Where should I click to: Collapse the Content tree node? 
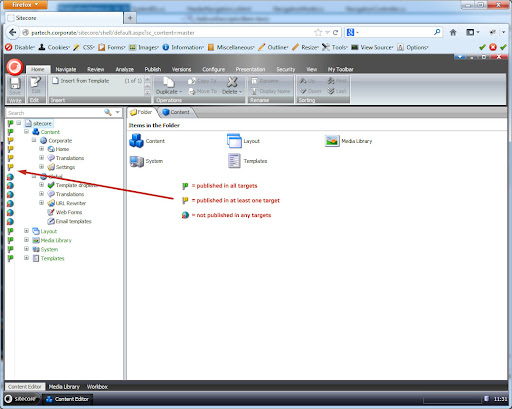26,132
